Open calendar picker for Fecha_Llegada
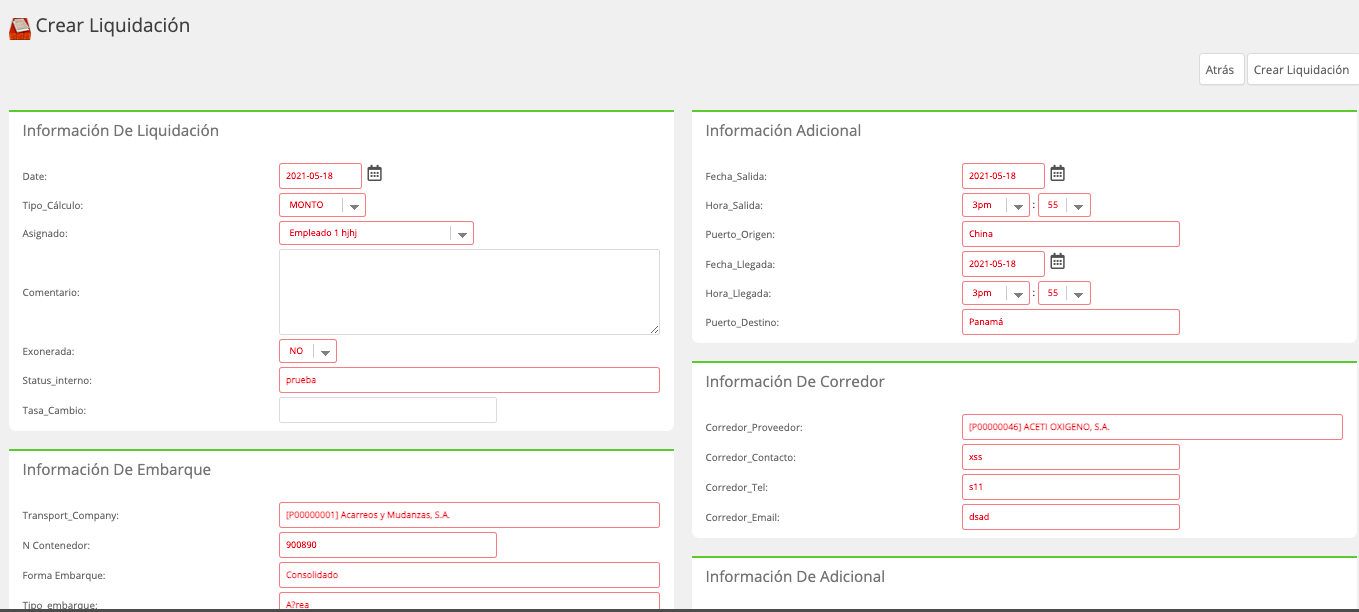 [x=1057, y=261]
